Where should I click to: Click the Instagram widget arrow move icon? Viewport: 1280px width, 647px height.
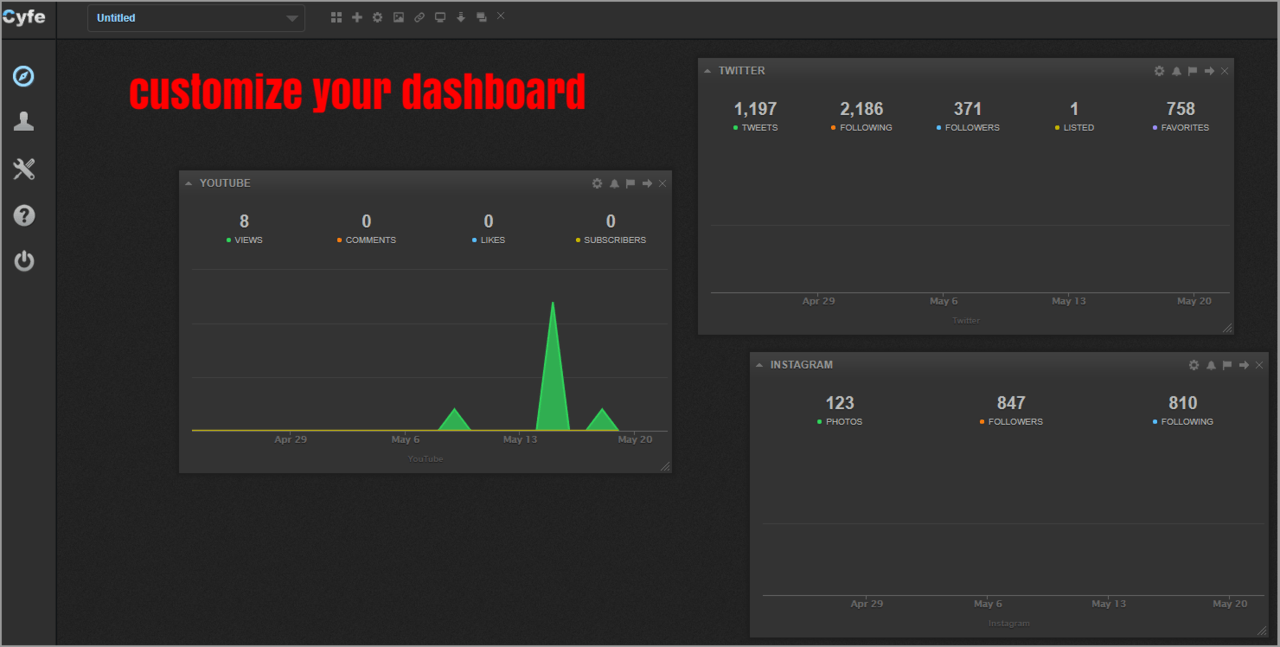tap(1244, 365)
